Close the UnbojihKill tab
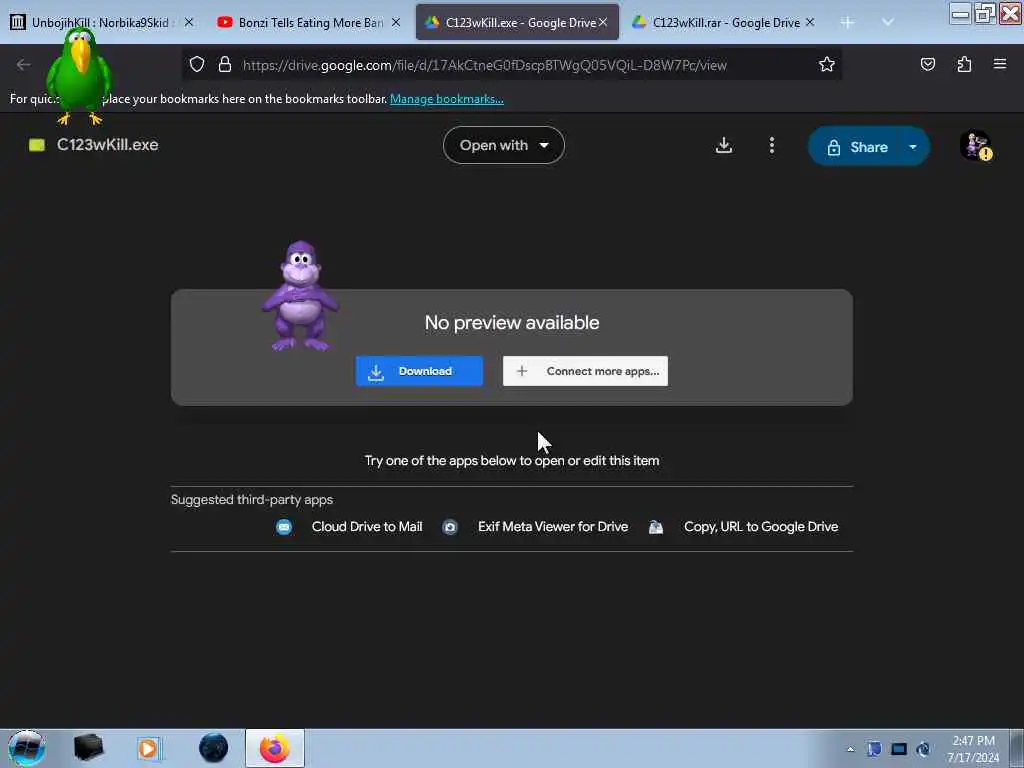 tap(189, 22)
